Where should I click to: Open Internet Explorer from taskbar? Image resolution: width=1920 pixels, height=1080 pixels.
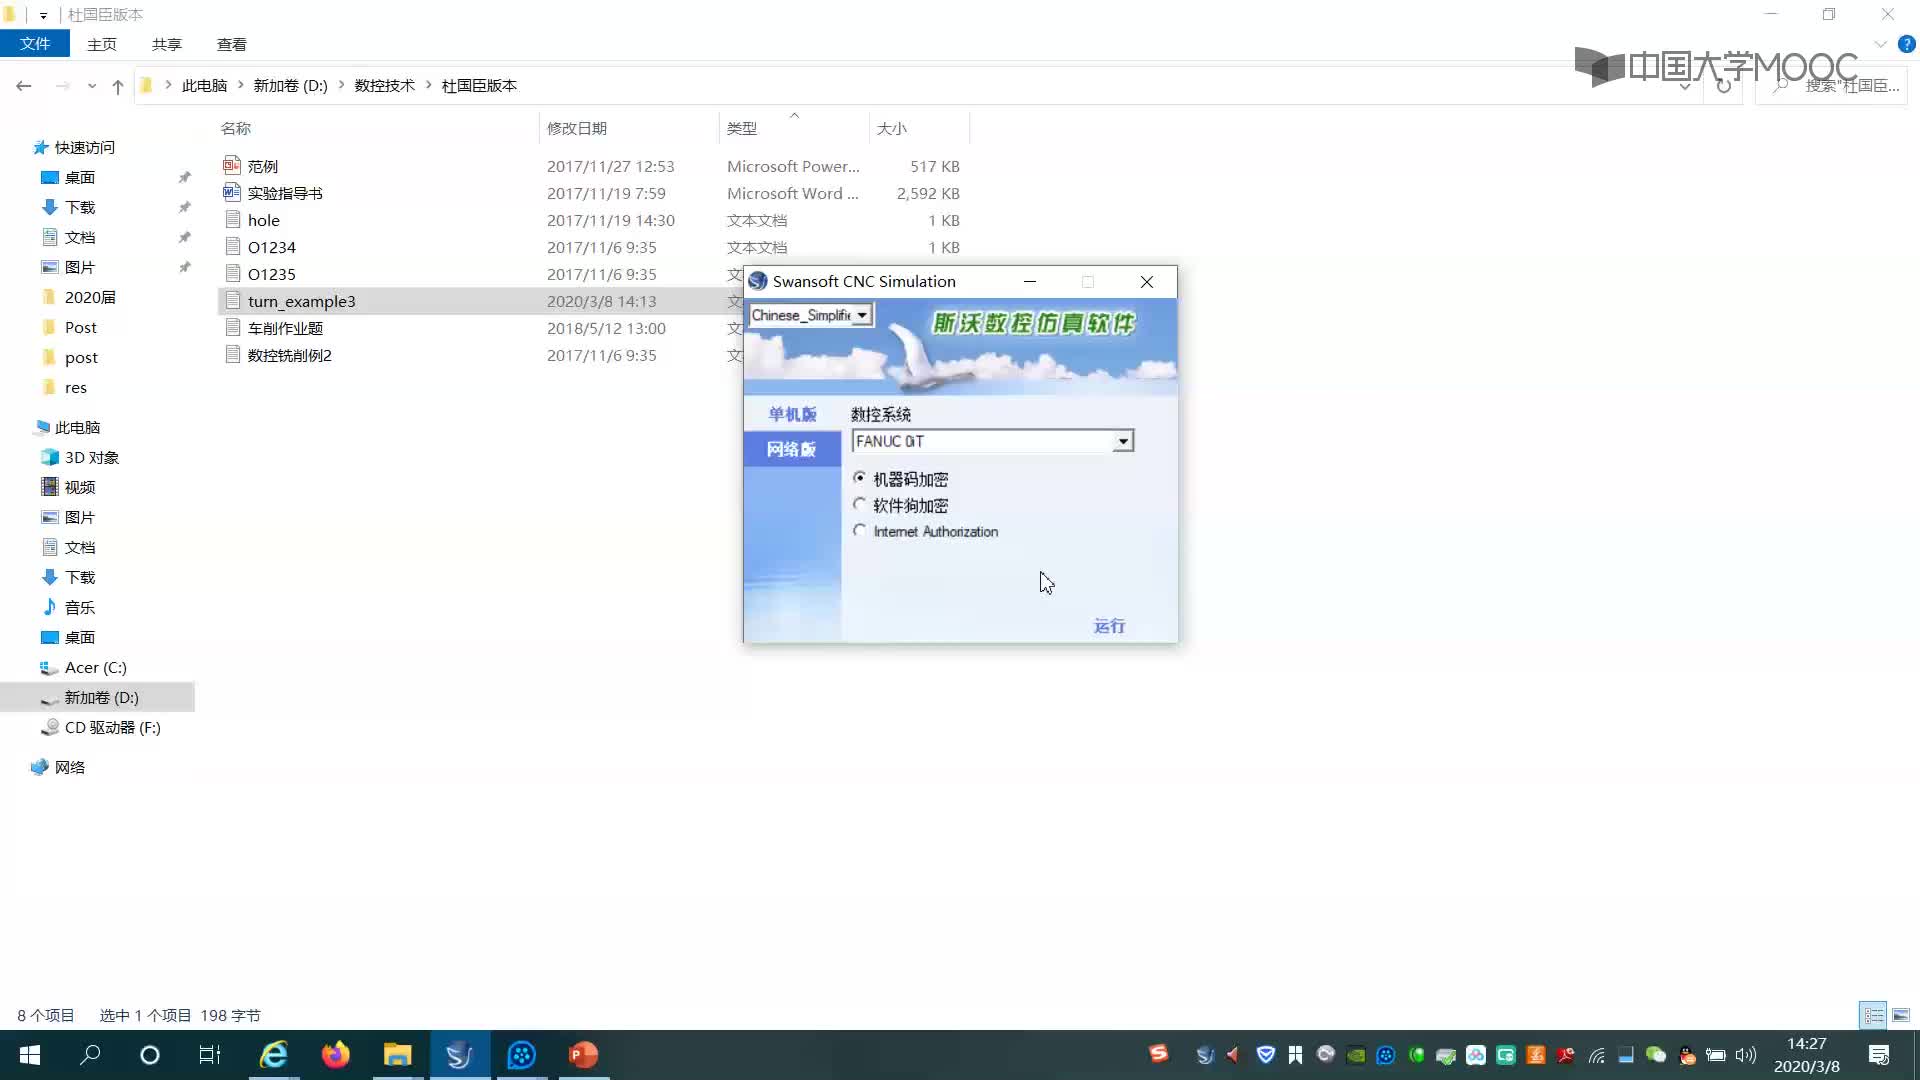tap(273, 1055)
